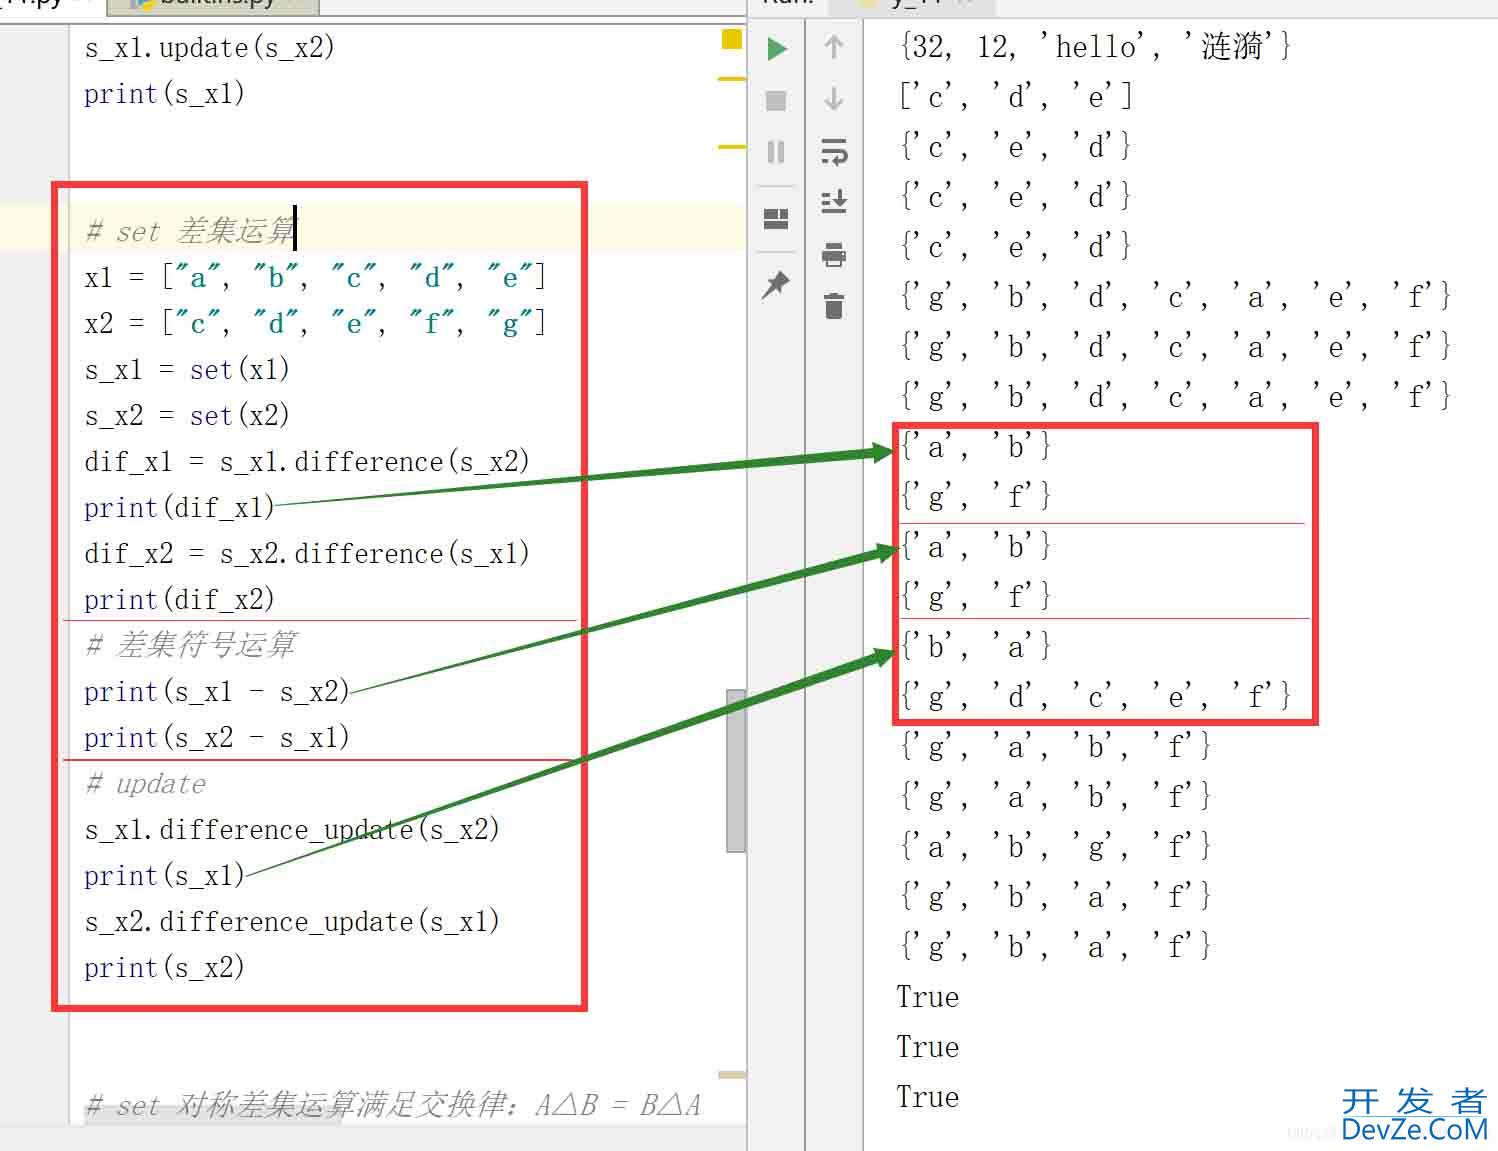Click the line print(s_x2)
Image resolution: width=1498 pixels, height=1151 pixels.
pyautogui.click(x=165, y=968)
